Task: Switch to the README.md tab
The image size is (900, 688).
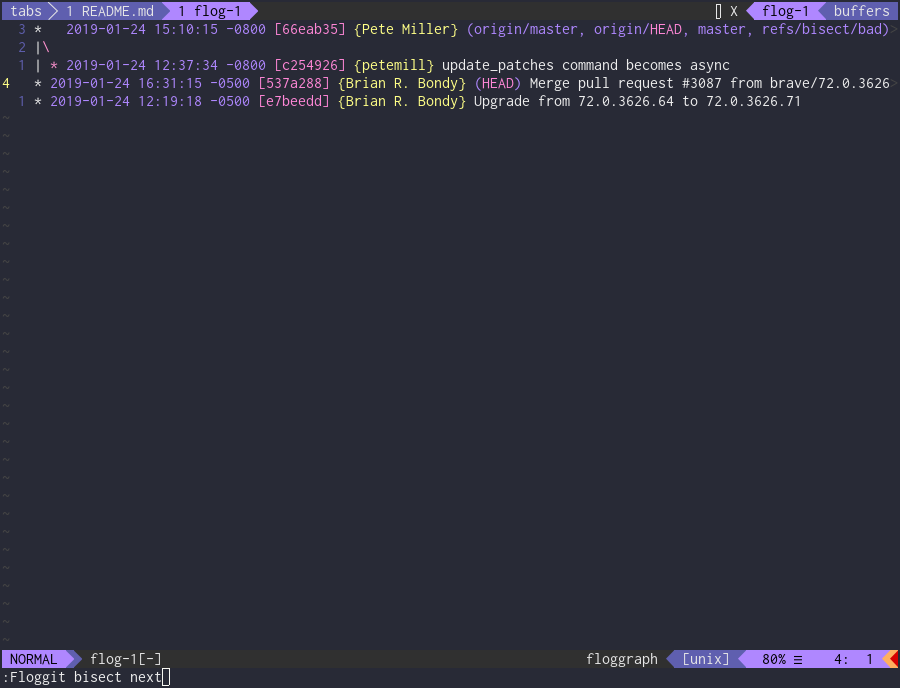Action: (108, 10)
